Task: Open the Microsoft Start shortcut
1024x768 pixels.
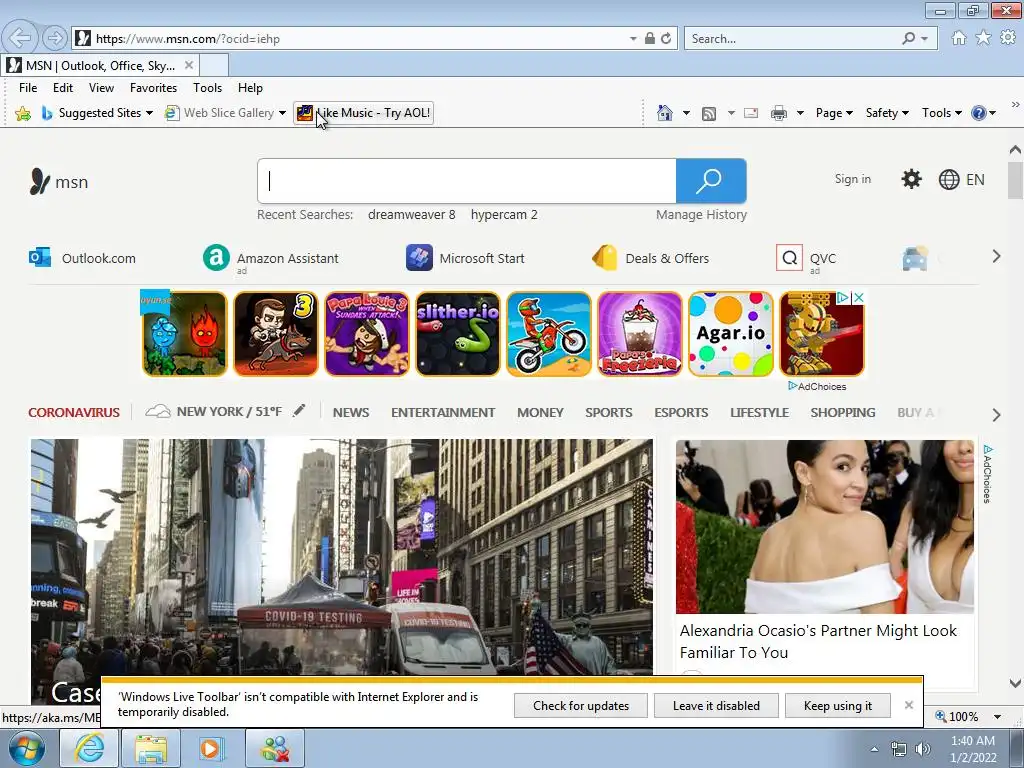Action: point(465,258)
